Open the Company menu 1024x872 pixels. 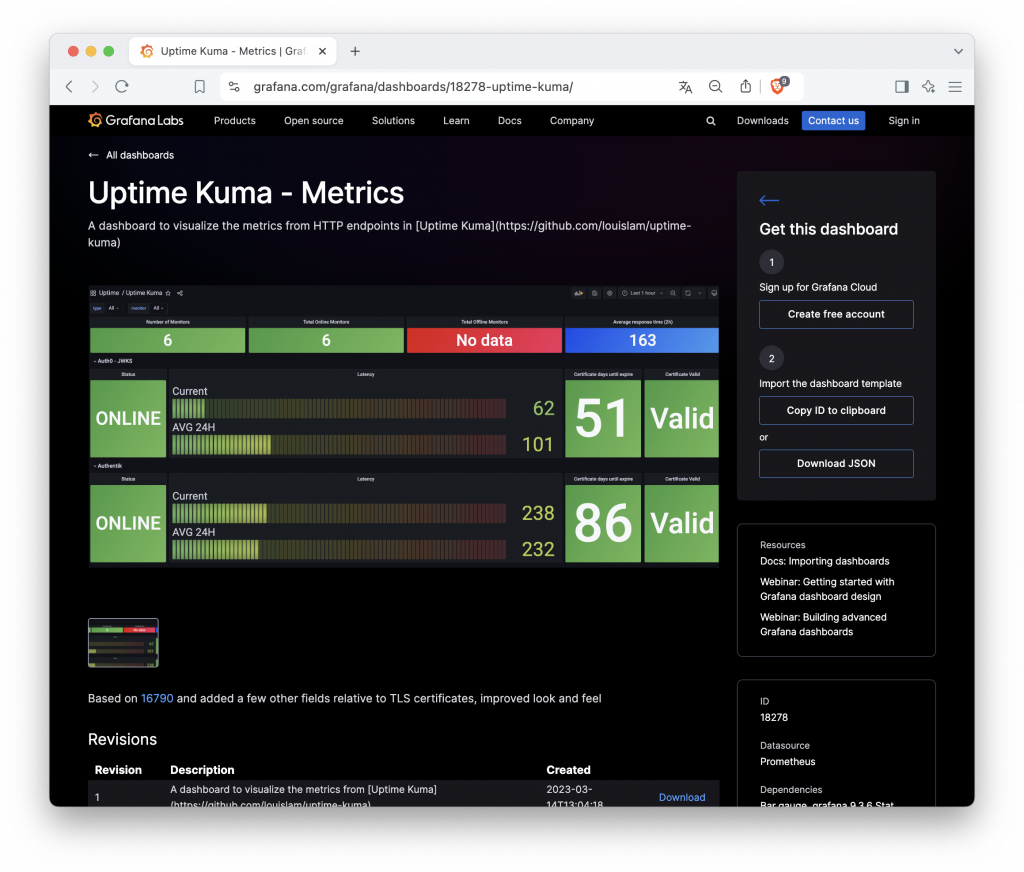point(572,121)
